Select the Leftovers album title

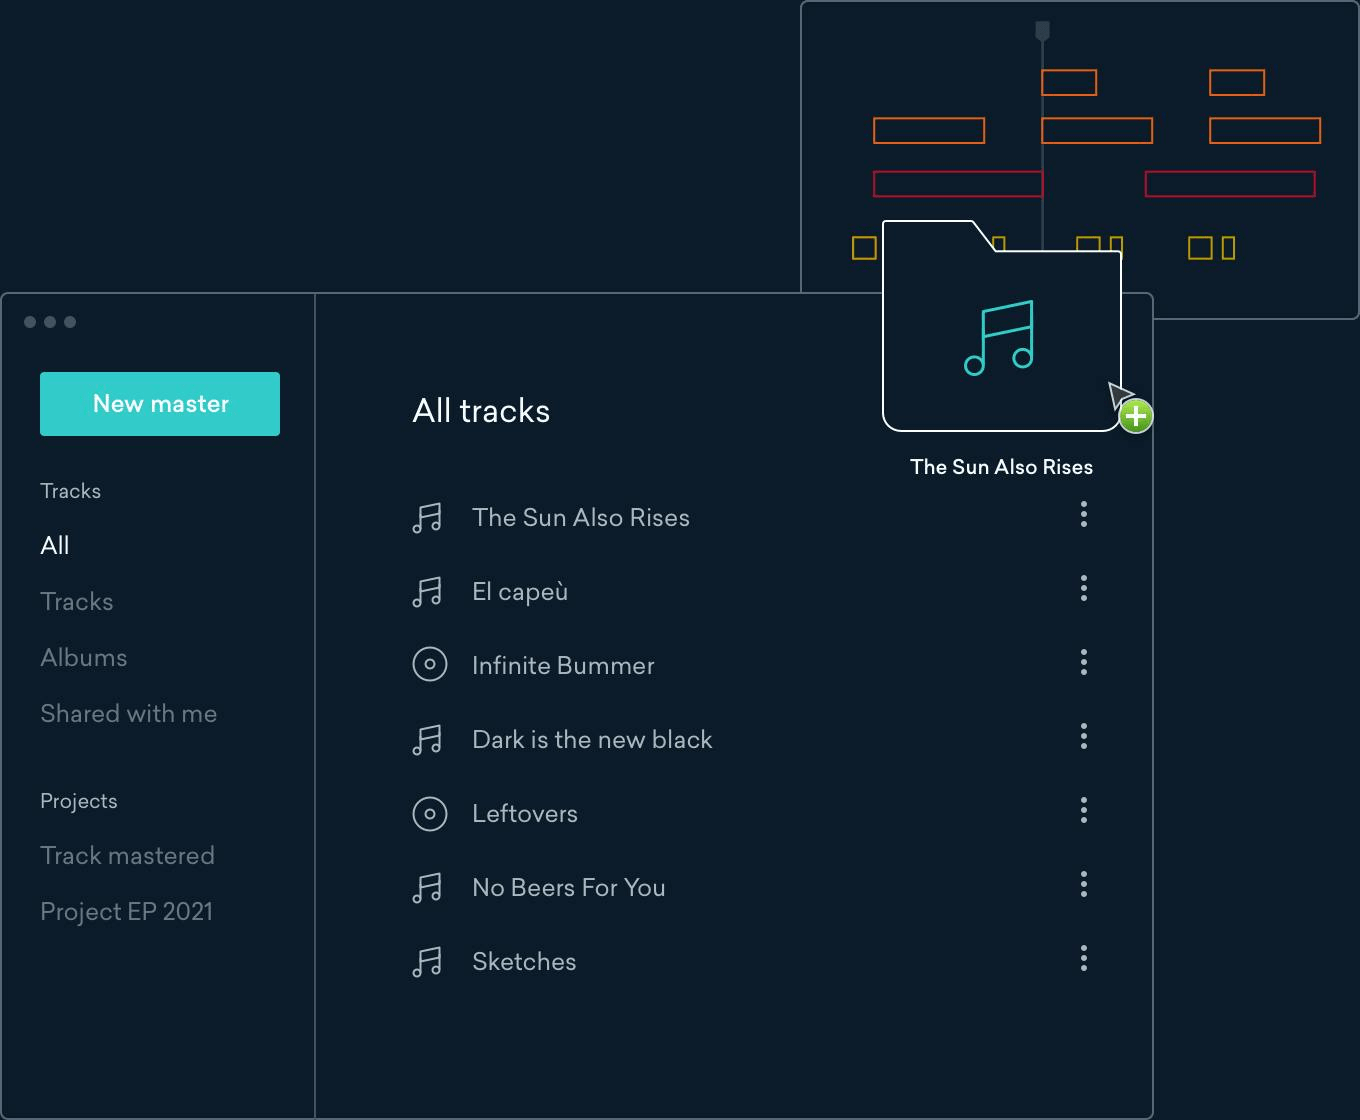click(525, 813)
